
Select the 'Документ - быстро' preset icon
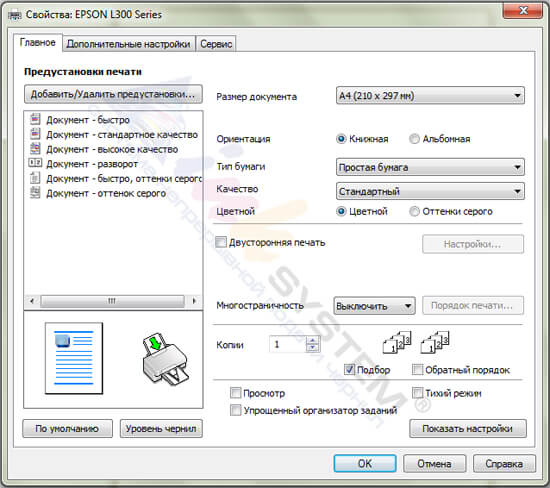(35, 119)
